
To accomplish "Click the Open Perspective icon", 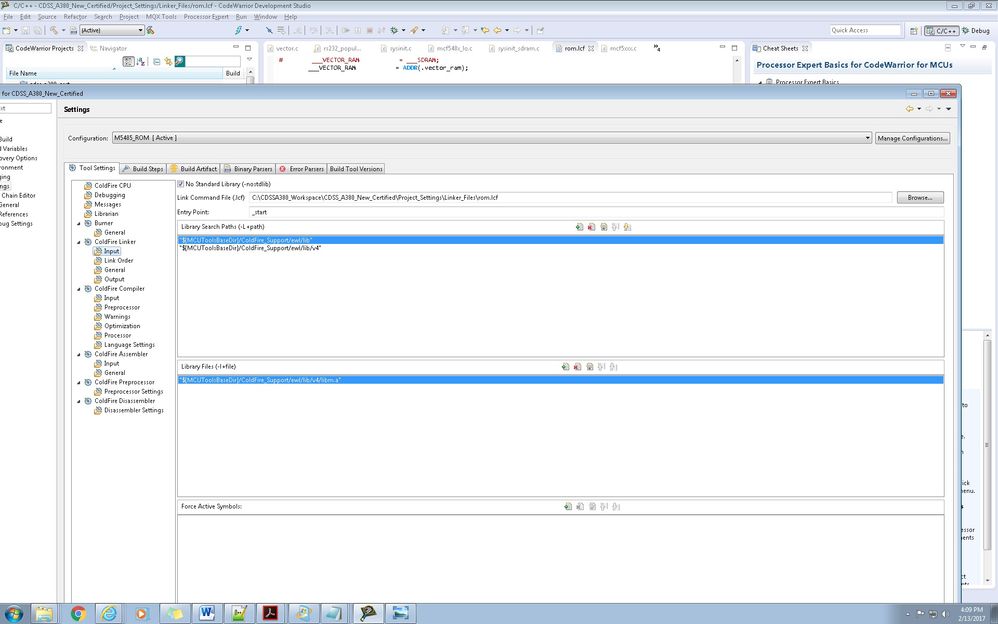I will click(x=913, y=31).
